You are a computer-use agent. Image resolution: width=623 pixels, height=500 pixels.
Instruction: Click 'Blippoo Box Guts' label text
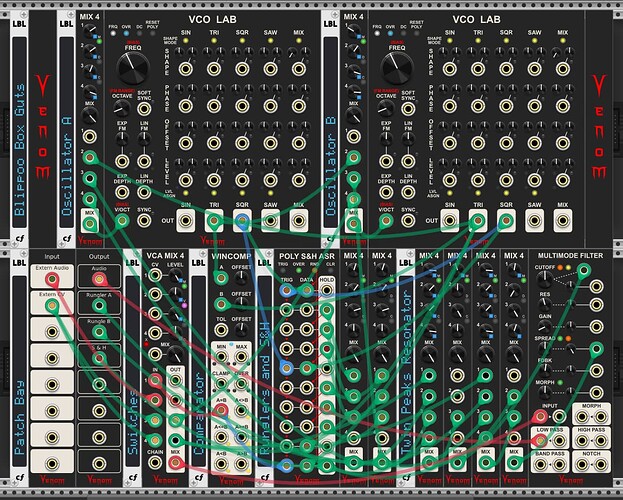(19, 149)
